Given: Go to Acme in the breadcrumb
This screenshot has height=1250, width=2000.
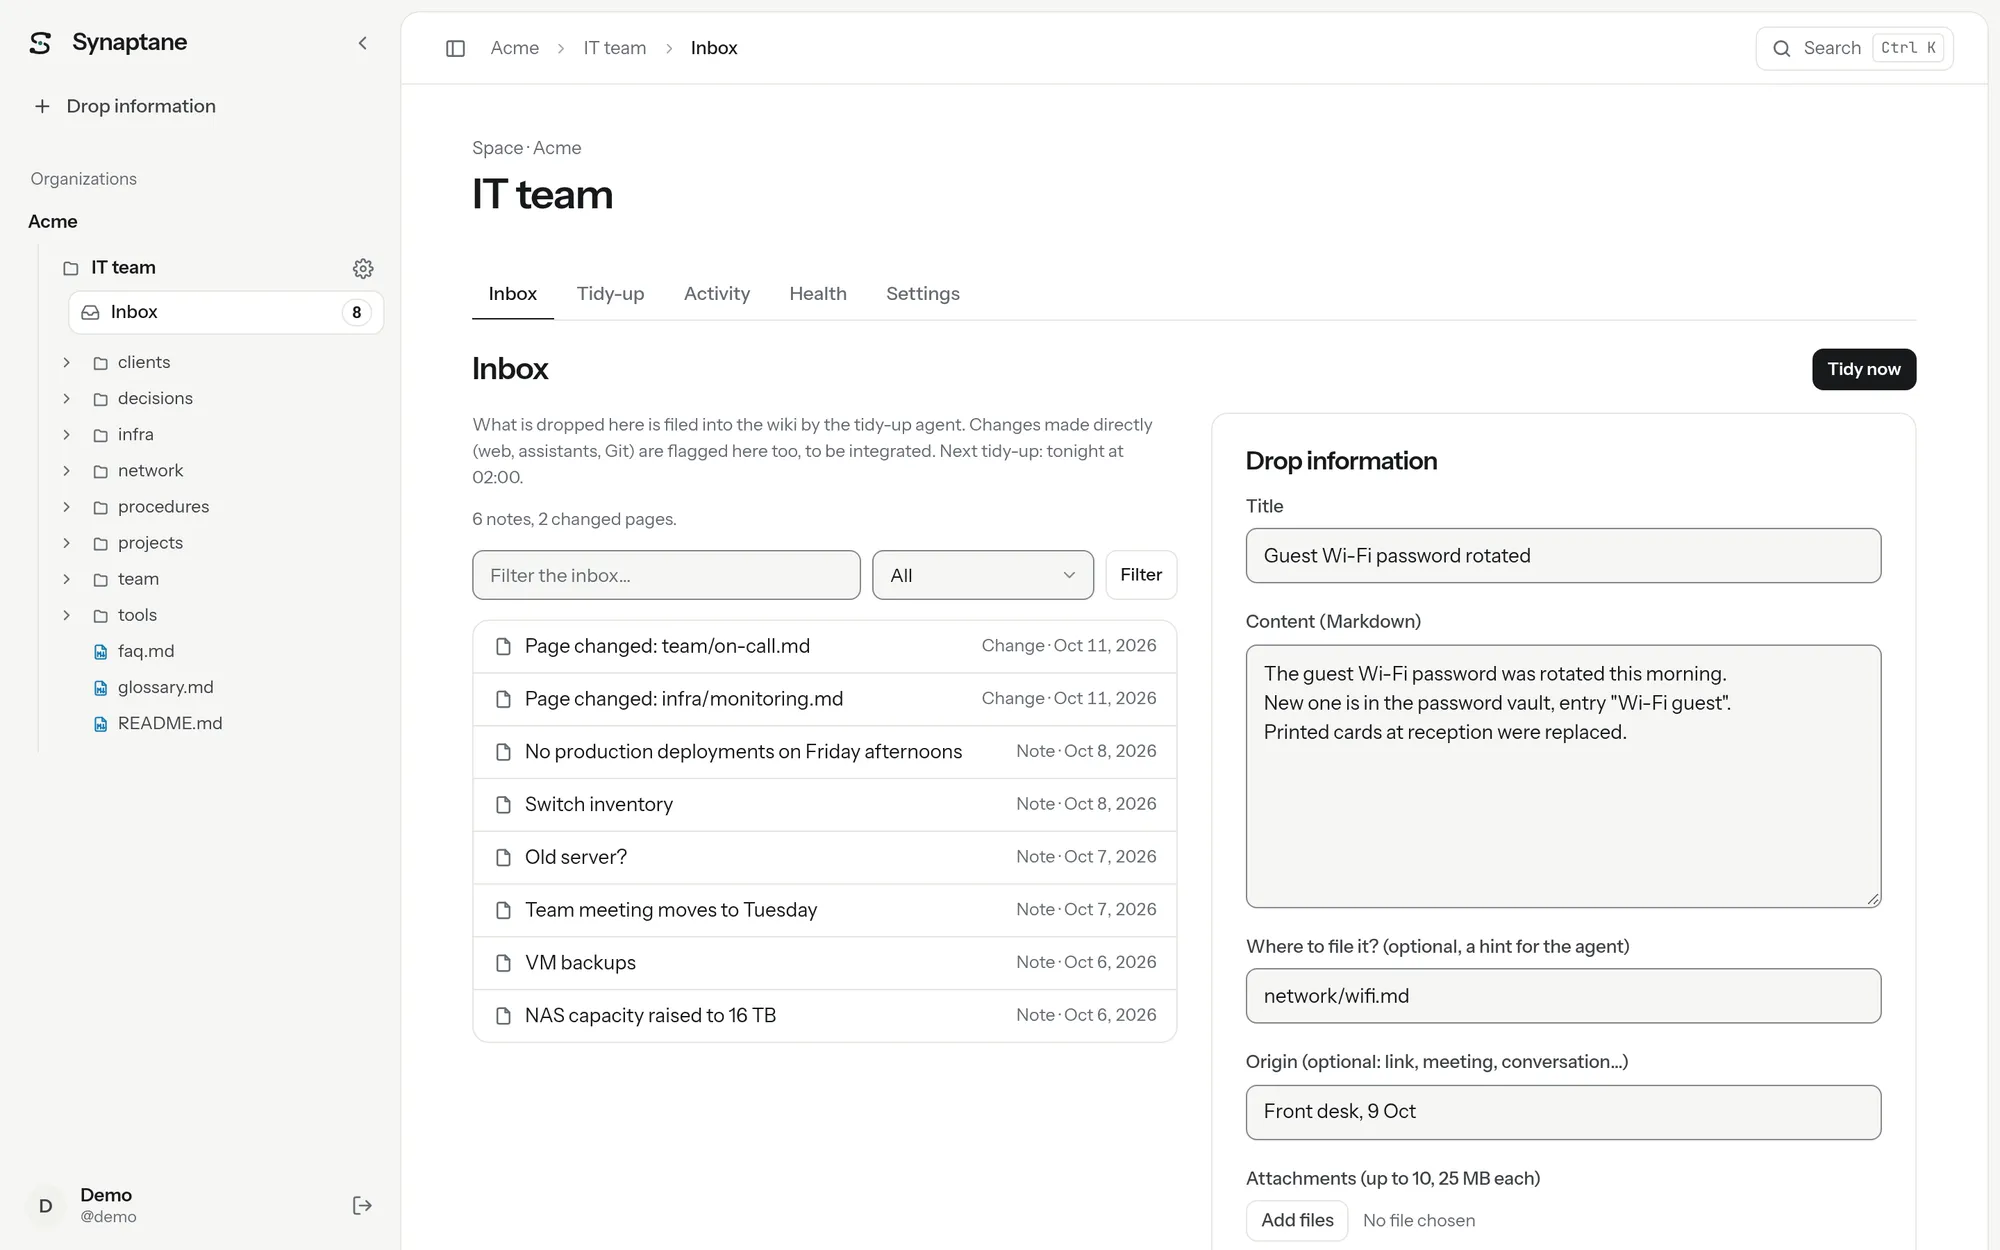Looking at the screenshot, I should (514, 48).
